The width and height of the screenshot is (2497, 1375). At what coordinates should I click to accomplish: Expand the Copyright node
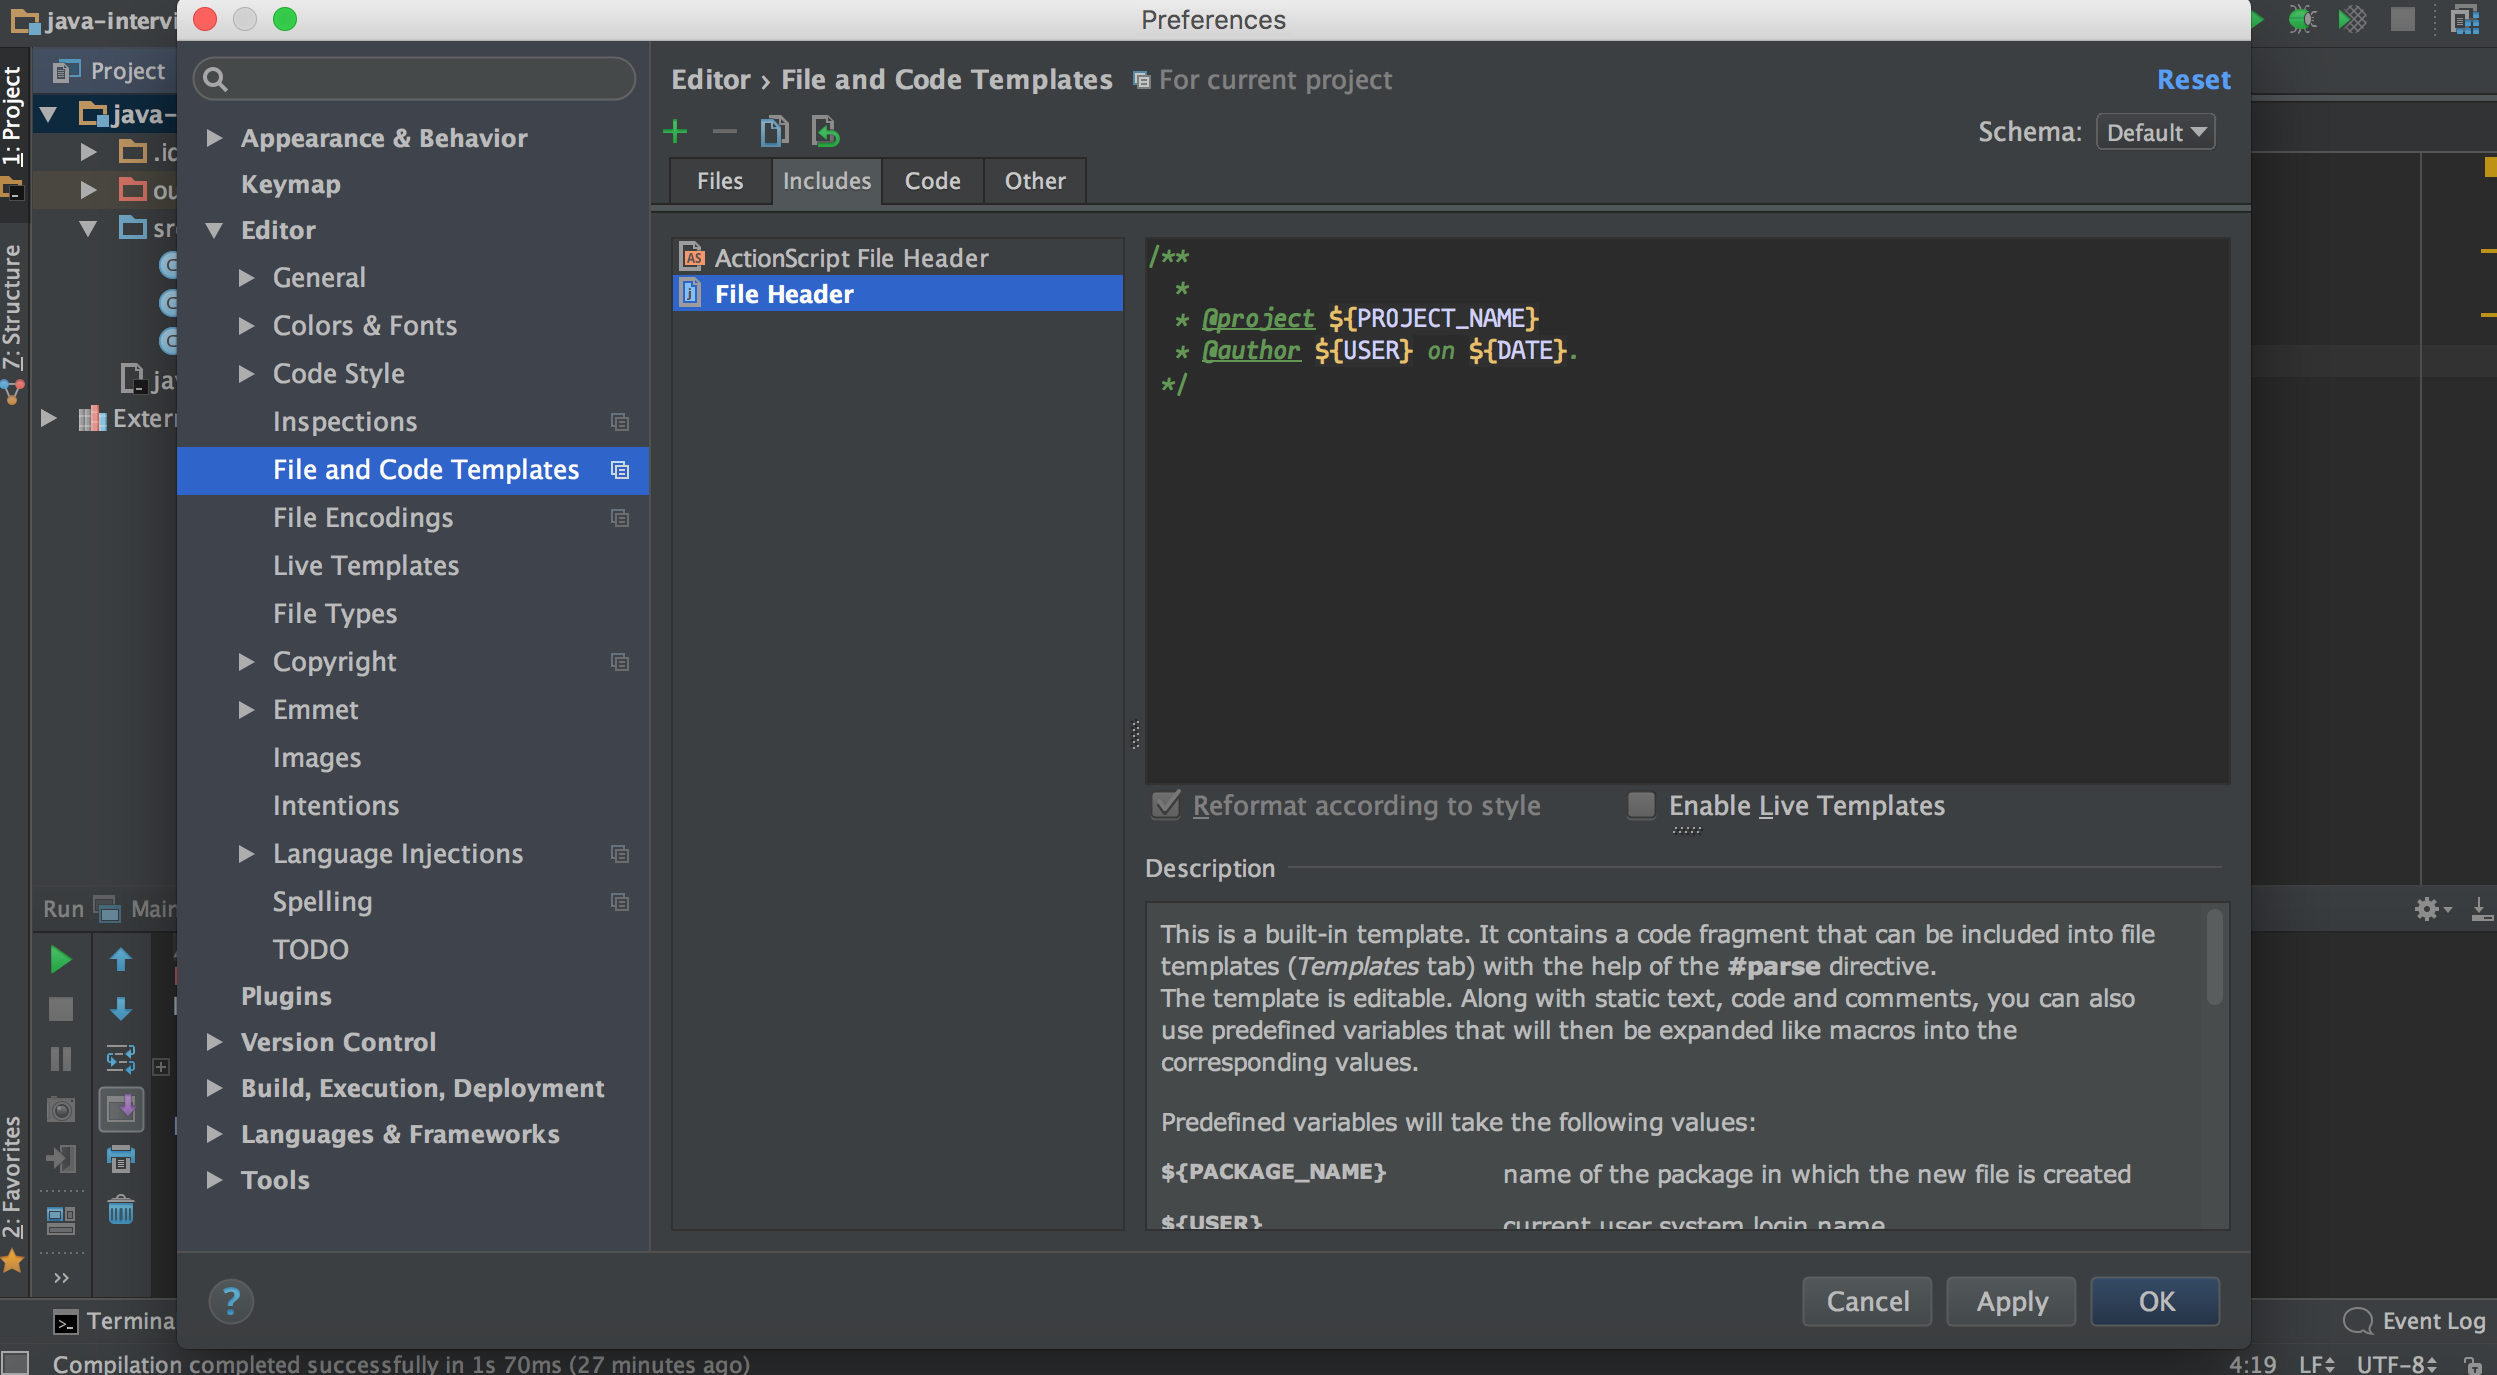tap(246, 661)
